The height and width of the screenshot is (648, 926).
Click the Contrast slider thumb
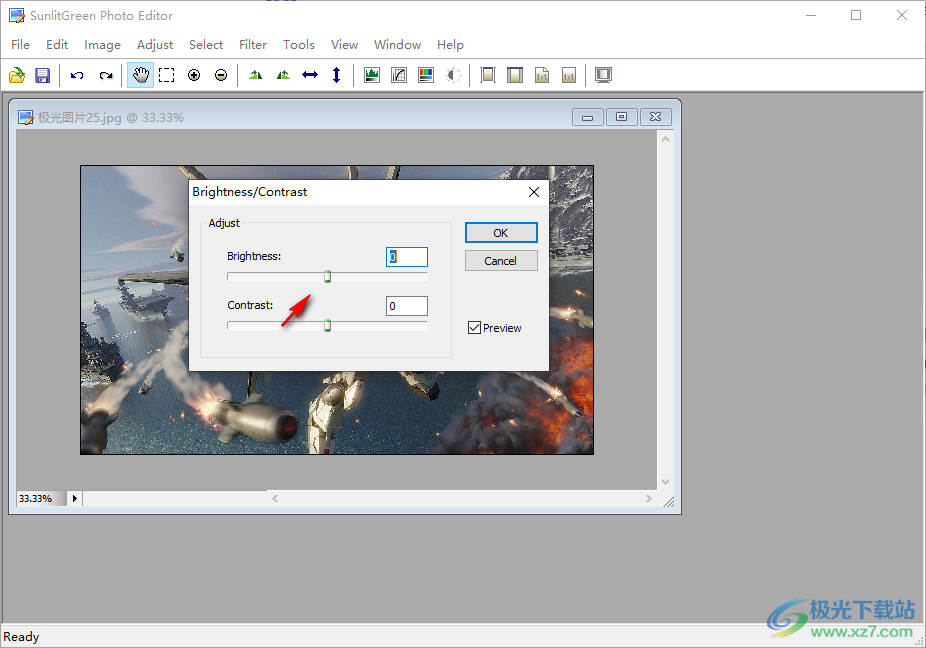[328, 325]
